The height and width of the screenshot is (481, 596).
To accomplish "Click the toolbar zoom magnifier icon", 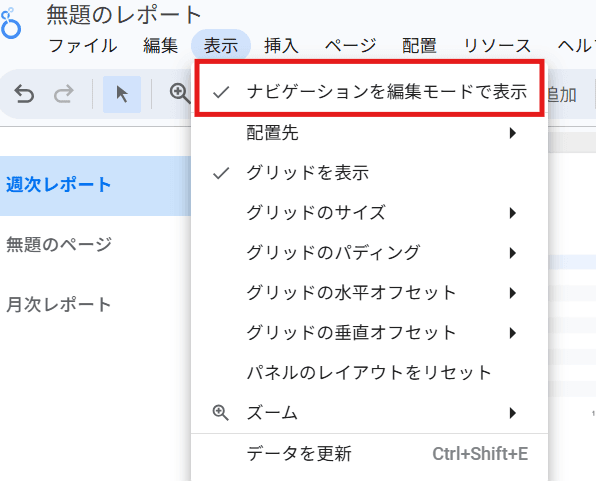I will [180, 94].
